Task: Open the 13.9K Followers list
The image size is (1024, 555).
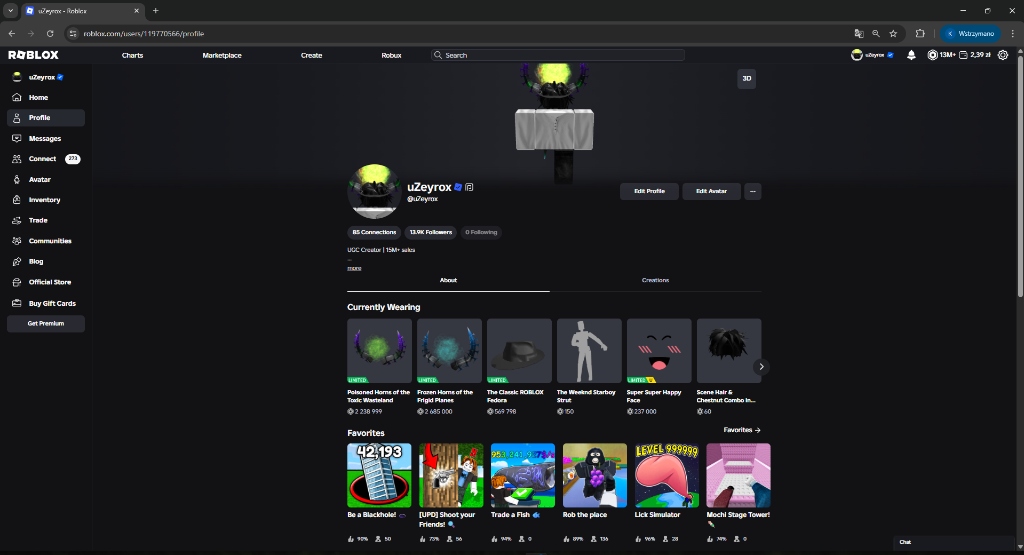Action: click(x=430, y=232)
